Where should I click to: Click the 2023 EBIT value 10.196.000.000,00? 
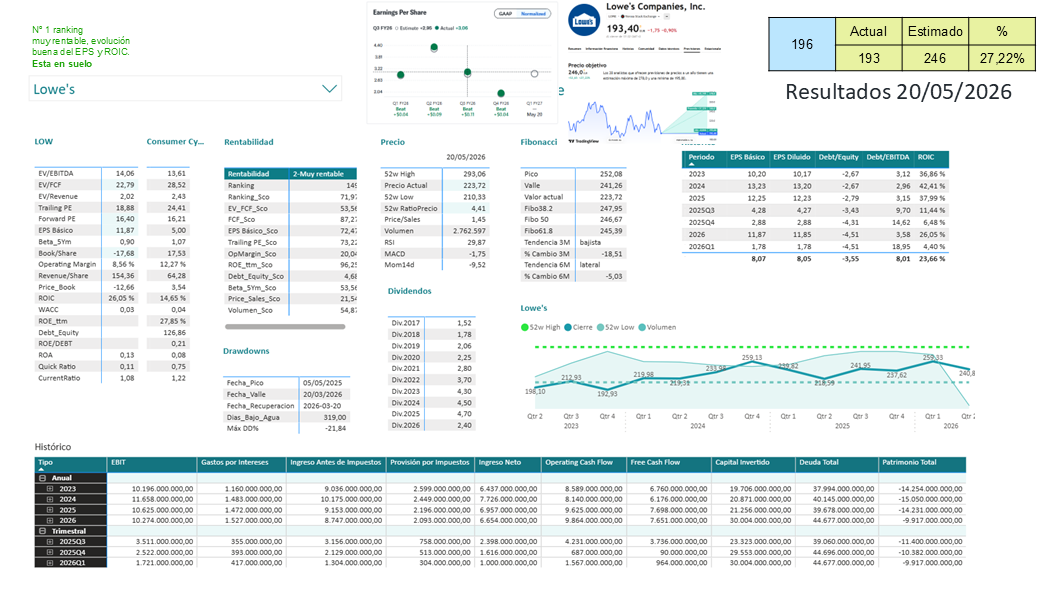(x=162, y=488)
